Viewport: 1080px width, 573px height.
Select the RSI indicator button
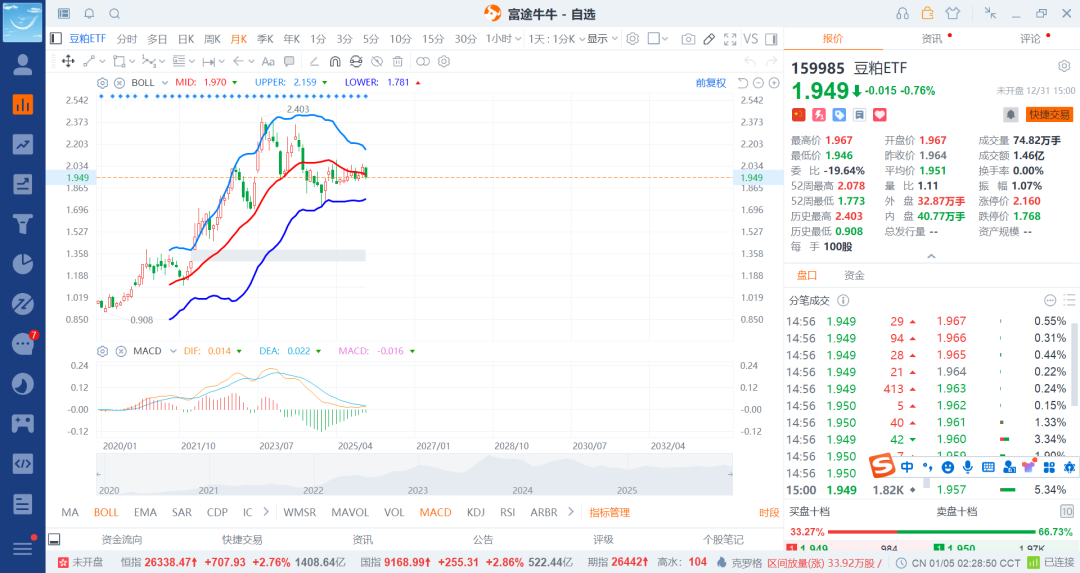tap(508, 512)
